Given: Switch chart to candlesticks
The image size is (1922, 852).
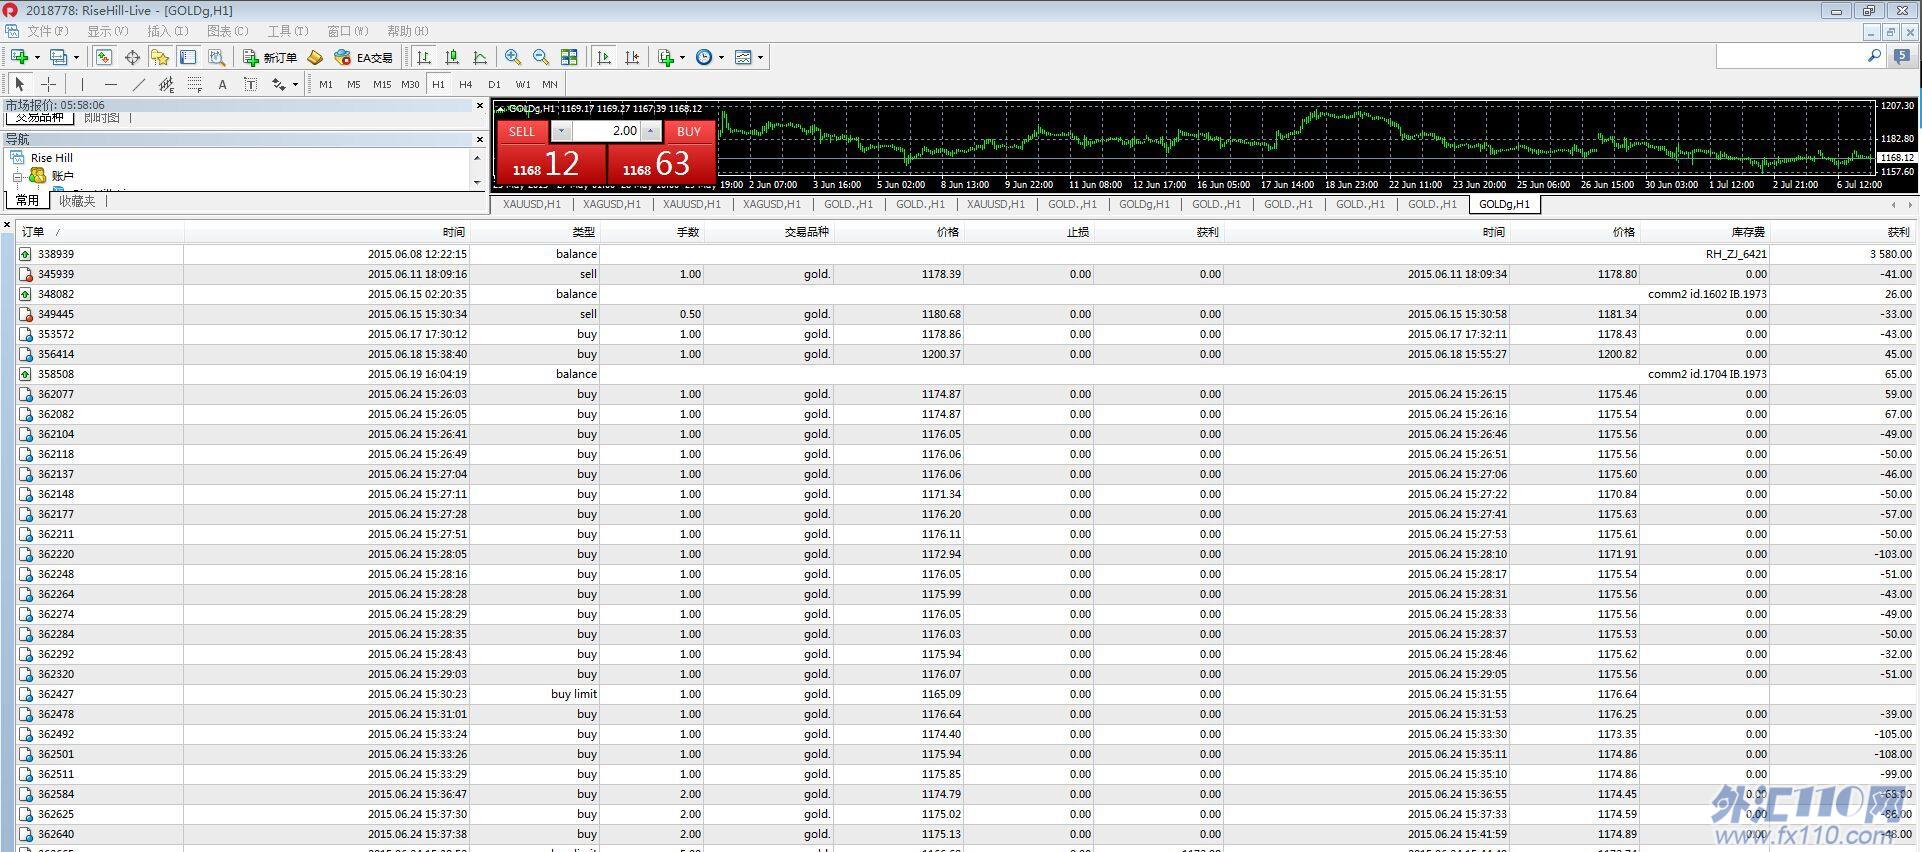Looking at the screenshot, I should [x=452, y=57].
